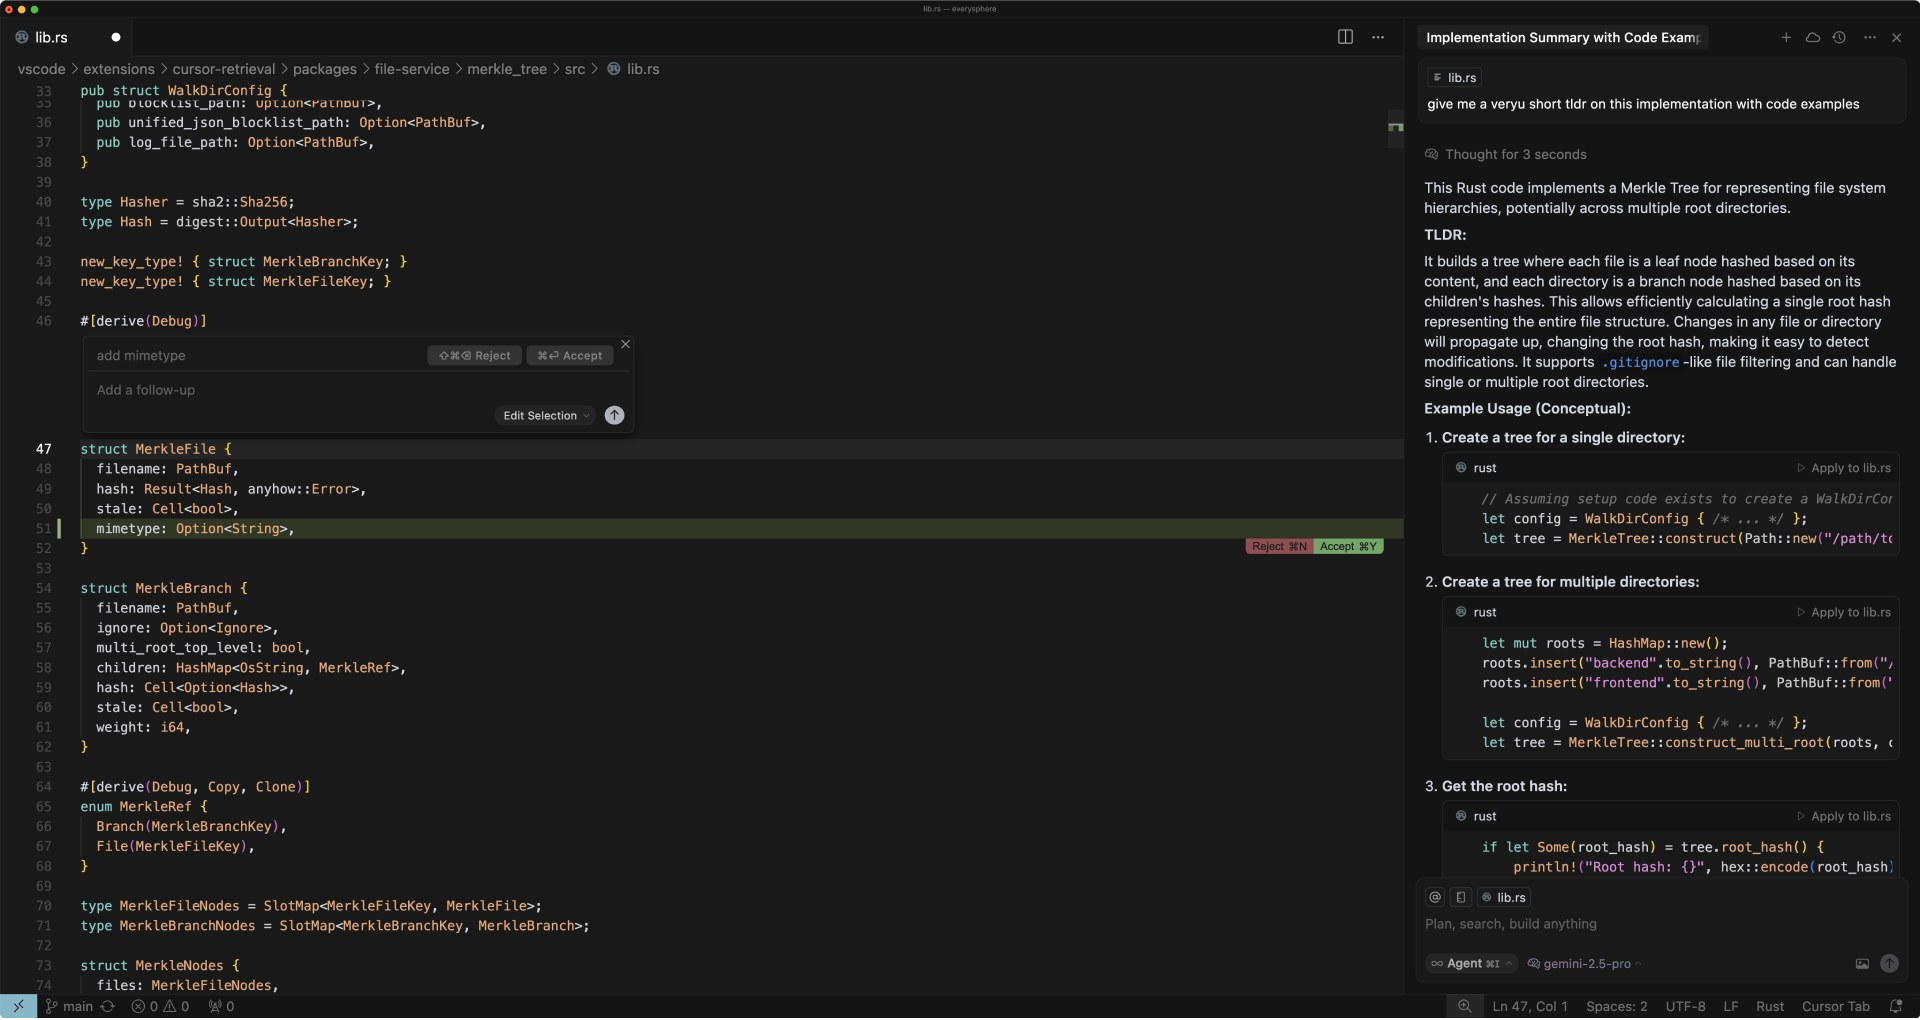1920x1020 pixels.
Task: Accept the inline edit suggestion
Action: [x=570, y=356]
